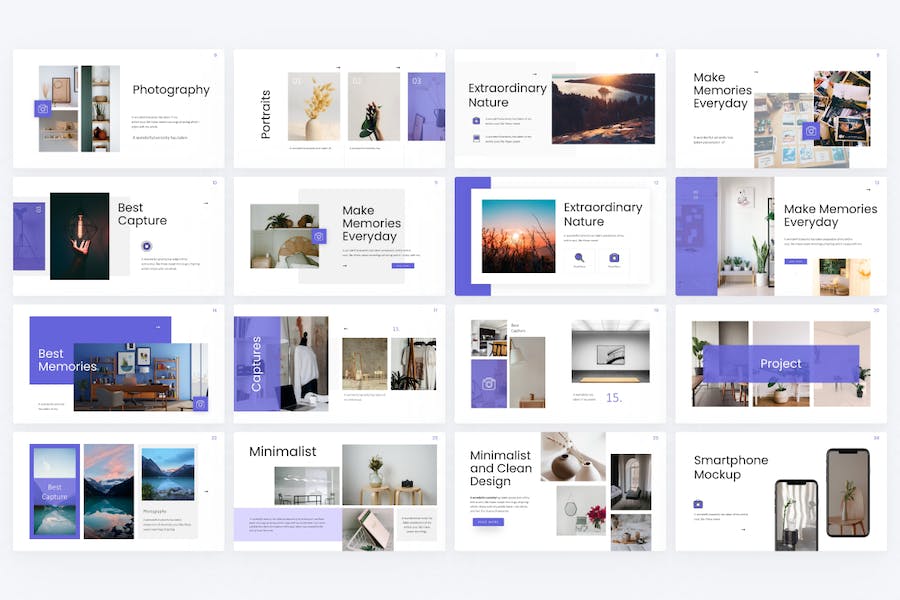
Task: Click the purple icon under Smartphone Mockup
Action: click(698, 504)
